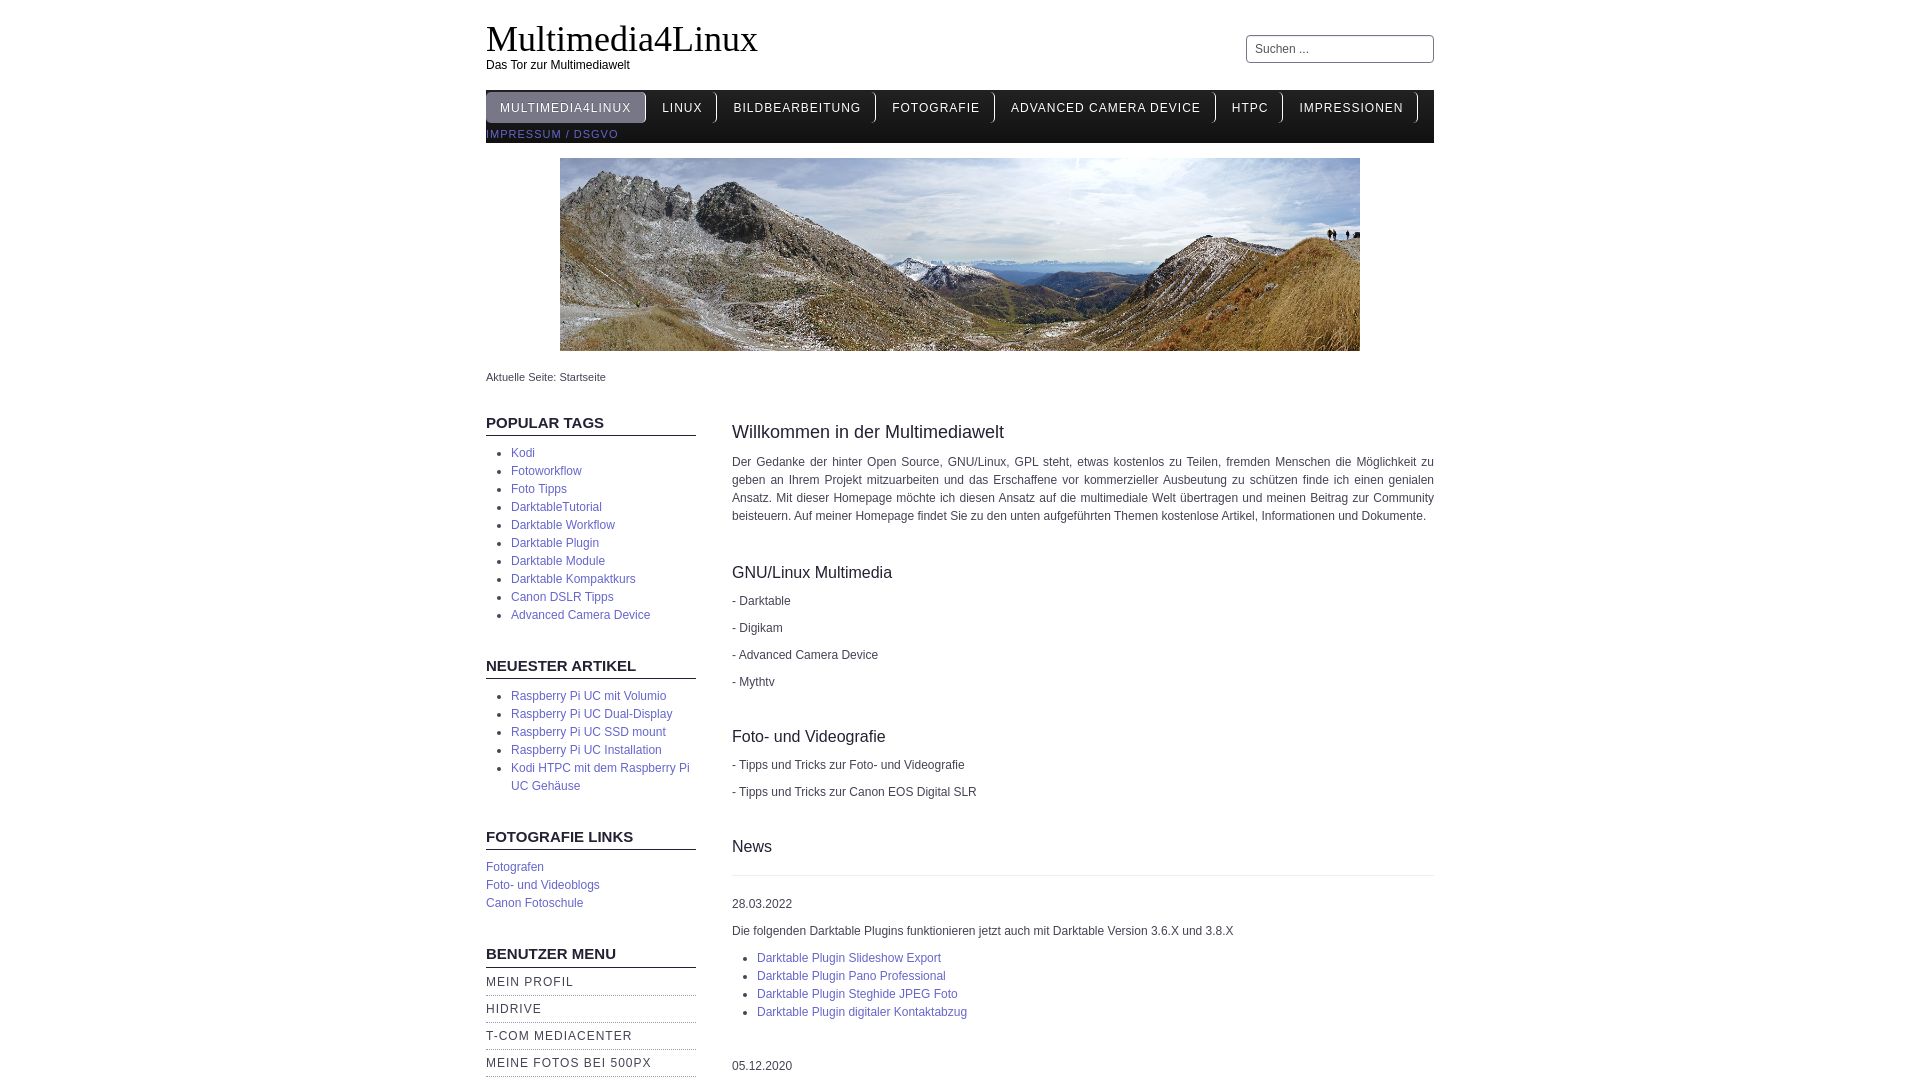The height and width of the screenshot is (1080, 1920).
Task: Click the BILDBEARBEITUNG navigation link
Action: [x=796, y=107]
